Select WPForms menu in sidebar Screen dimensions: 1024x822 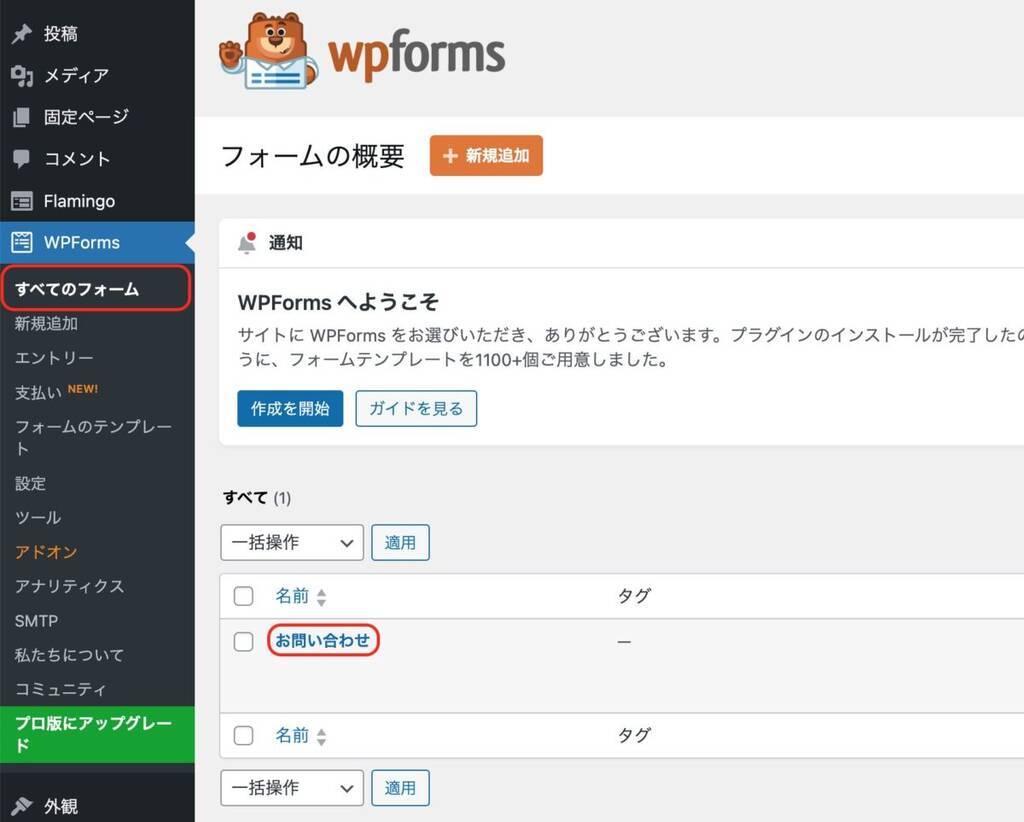97,242
